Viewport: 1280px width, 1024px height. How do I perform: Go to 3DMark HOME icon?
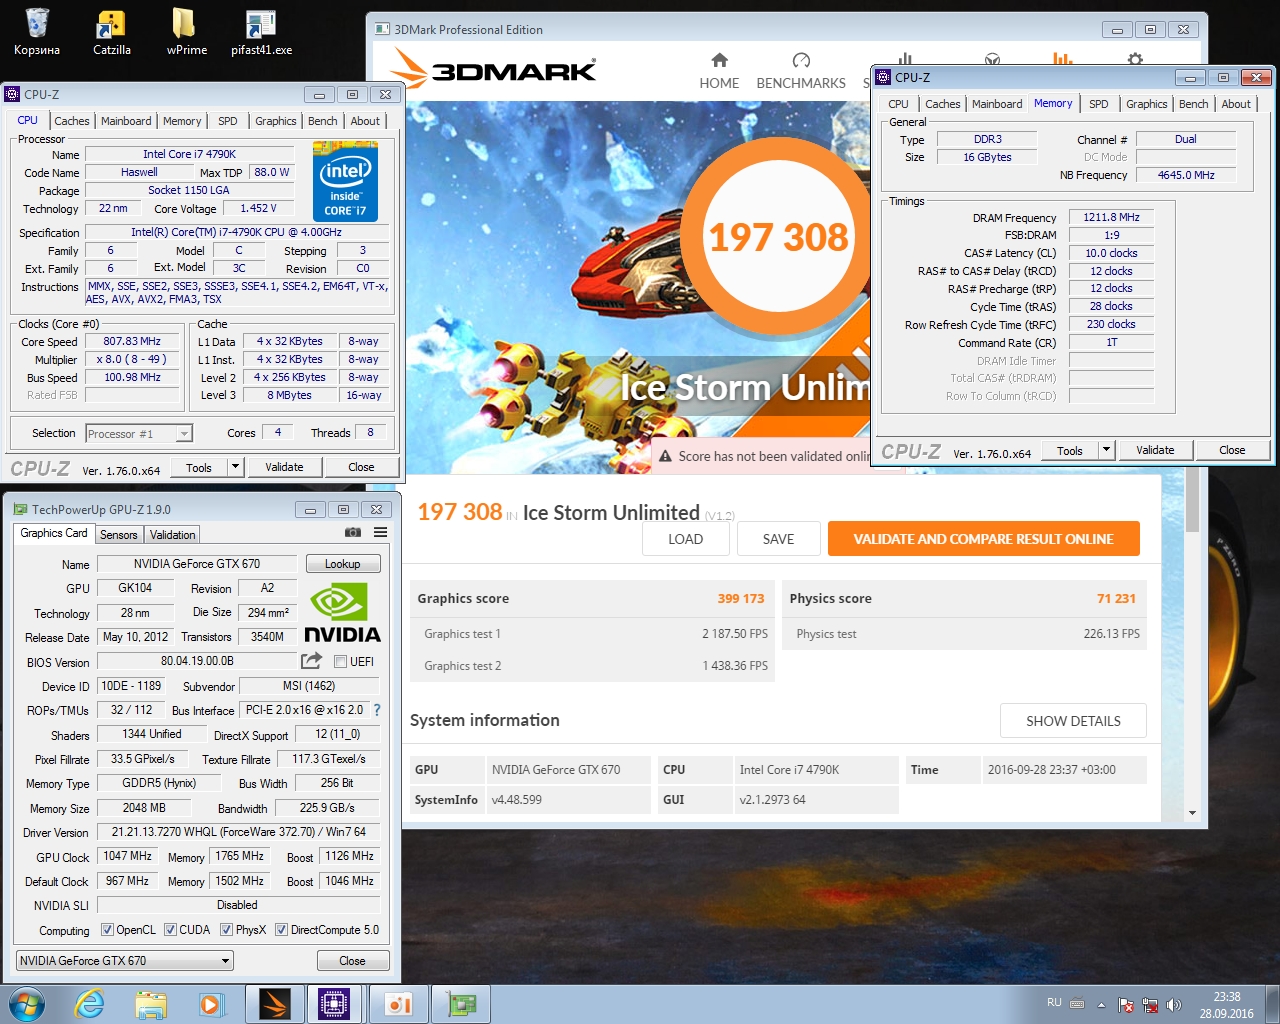pos(719,60)
